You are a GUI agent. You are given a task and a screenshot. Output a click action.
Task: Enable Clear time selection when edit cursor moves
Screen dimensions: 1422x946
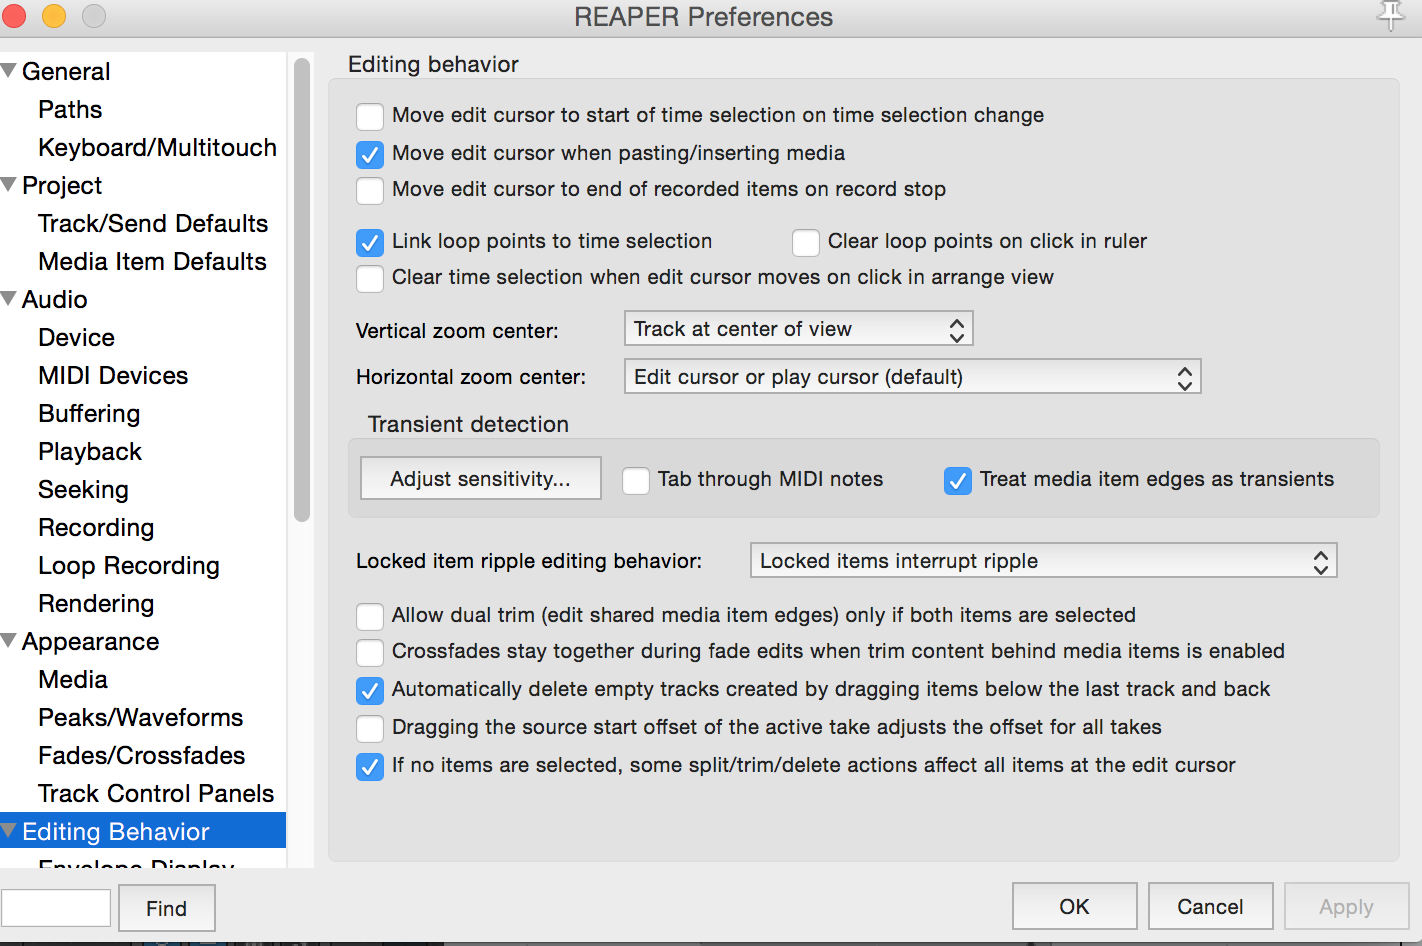[x=370, y=278]
